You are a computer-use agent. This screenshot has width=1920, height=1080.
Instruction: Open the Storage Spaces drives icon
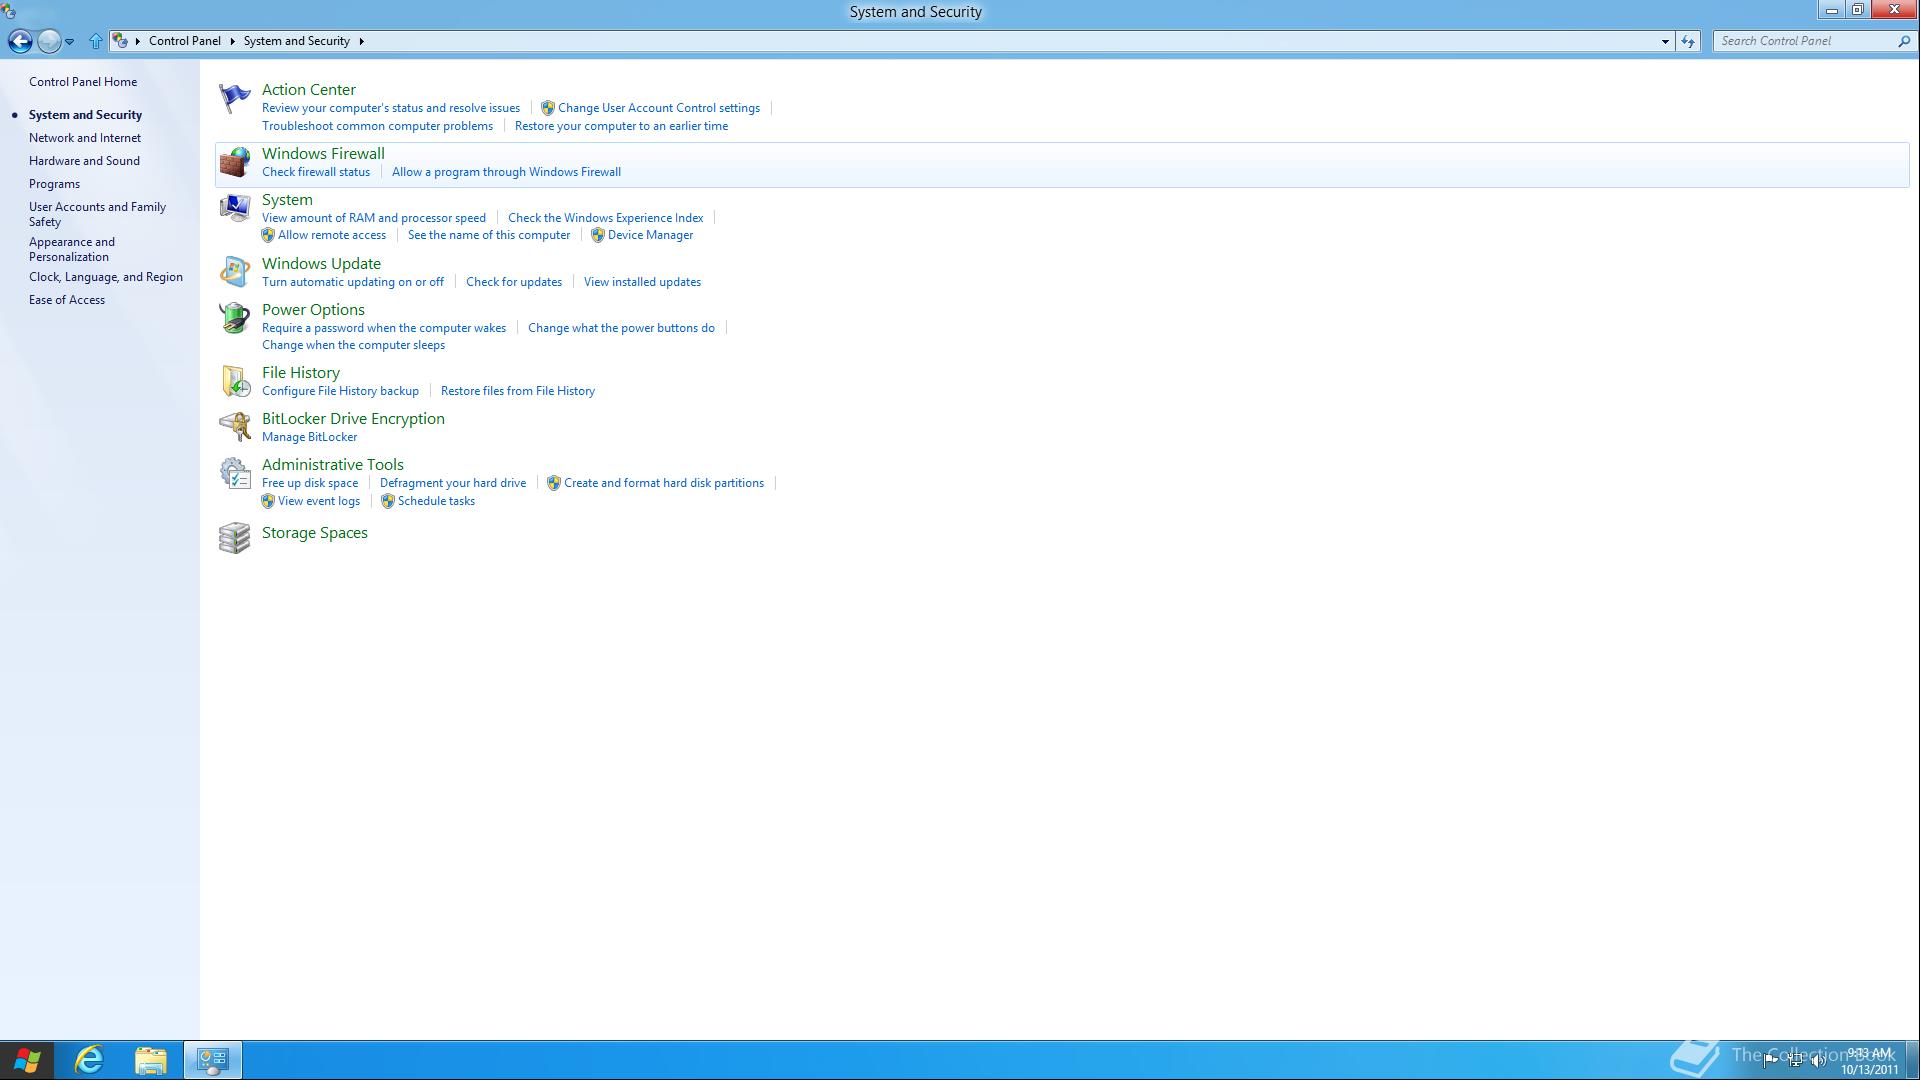click(235, 538)
